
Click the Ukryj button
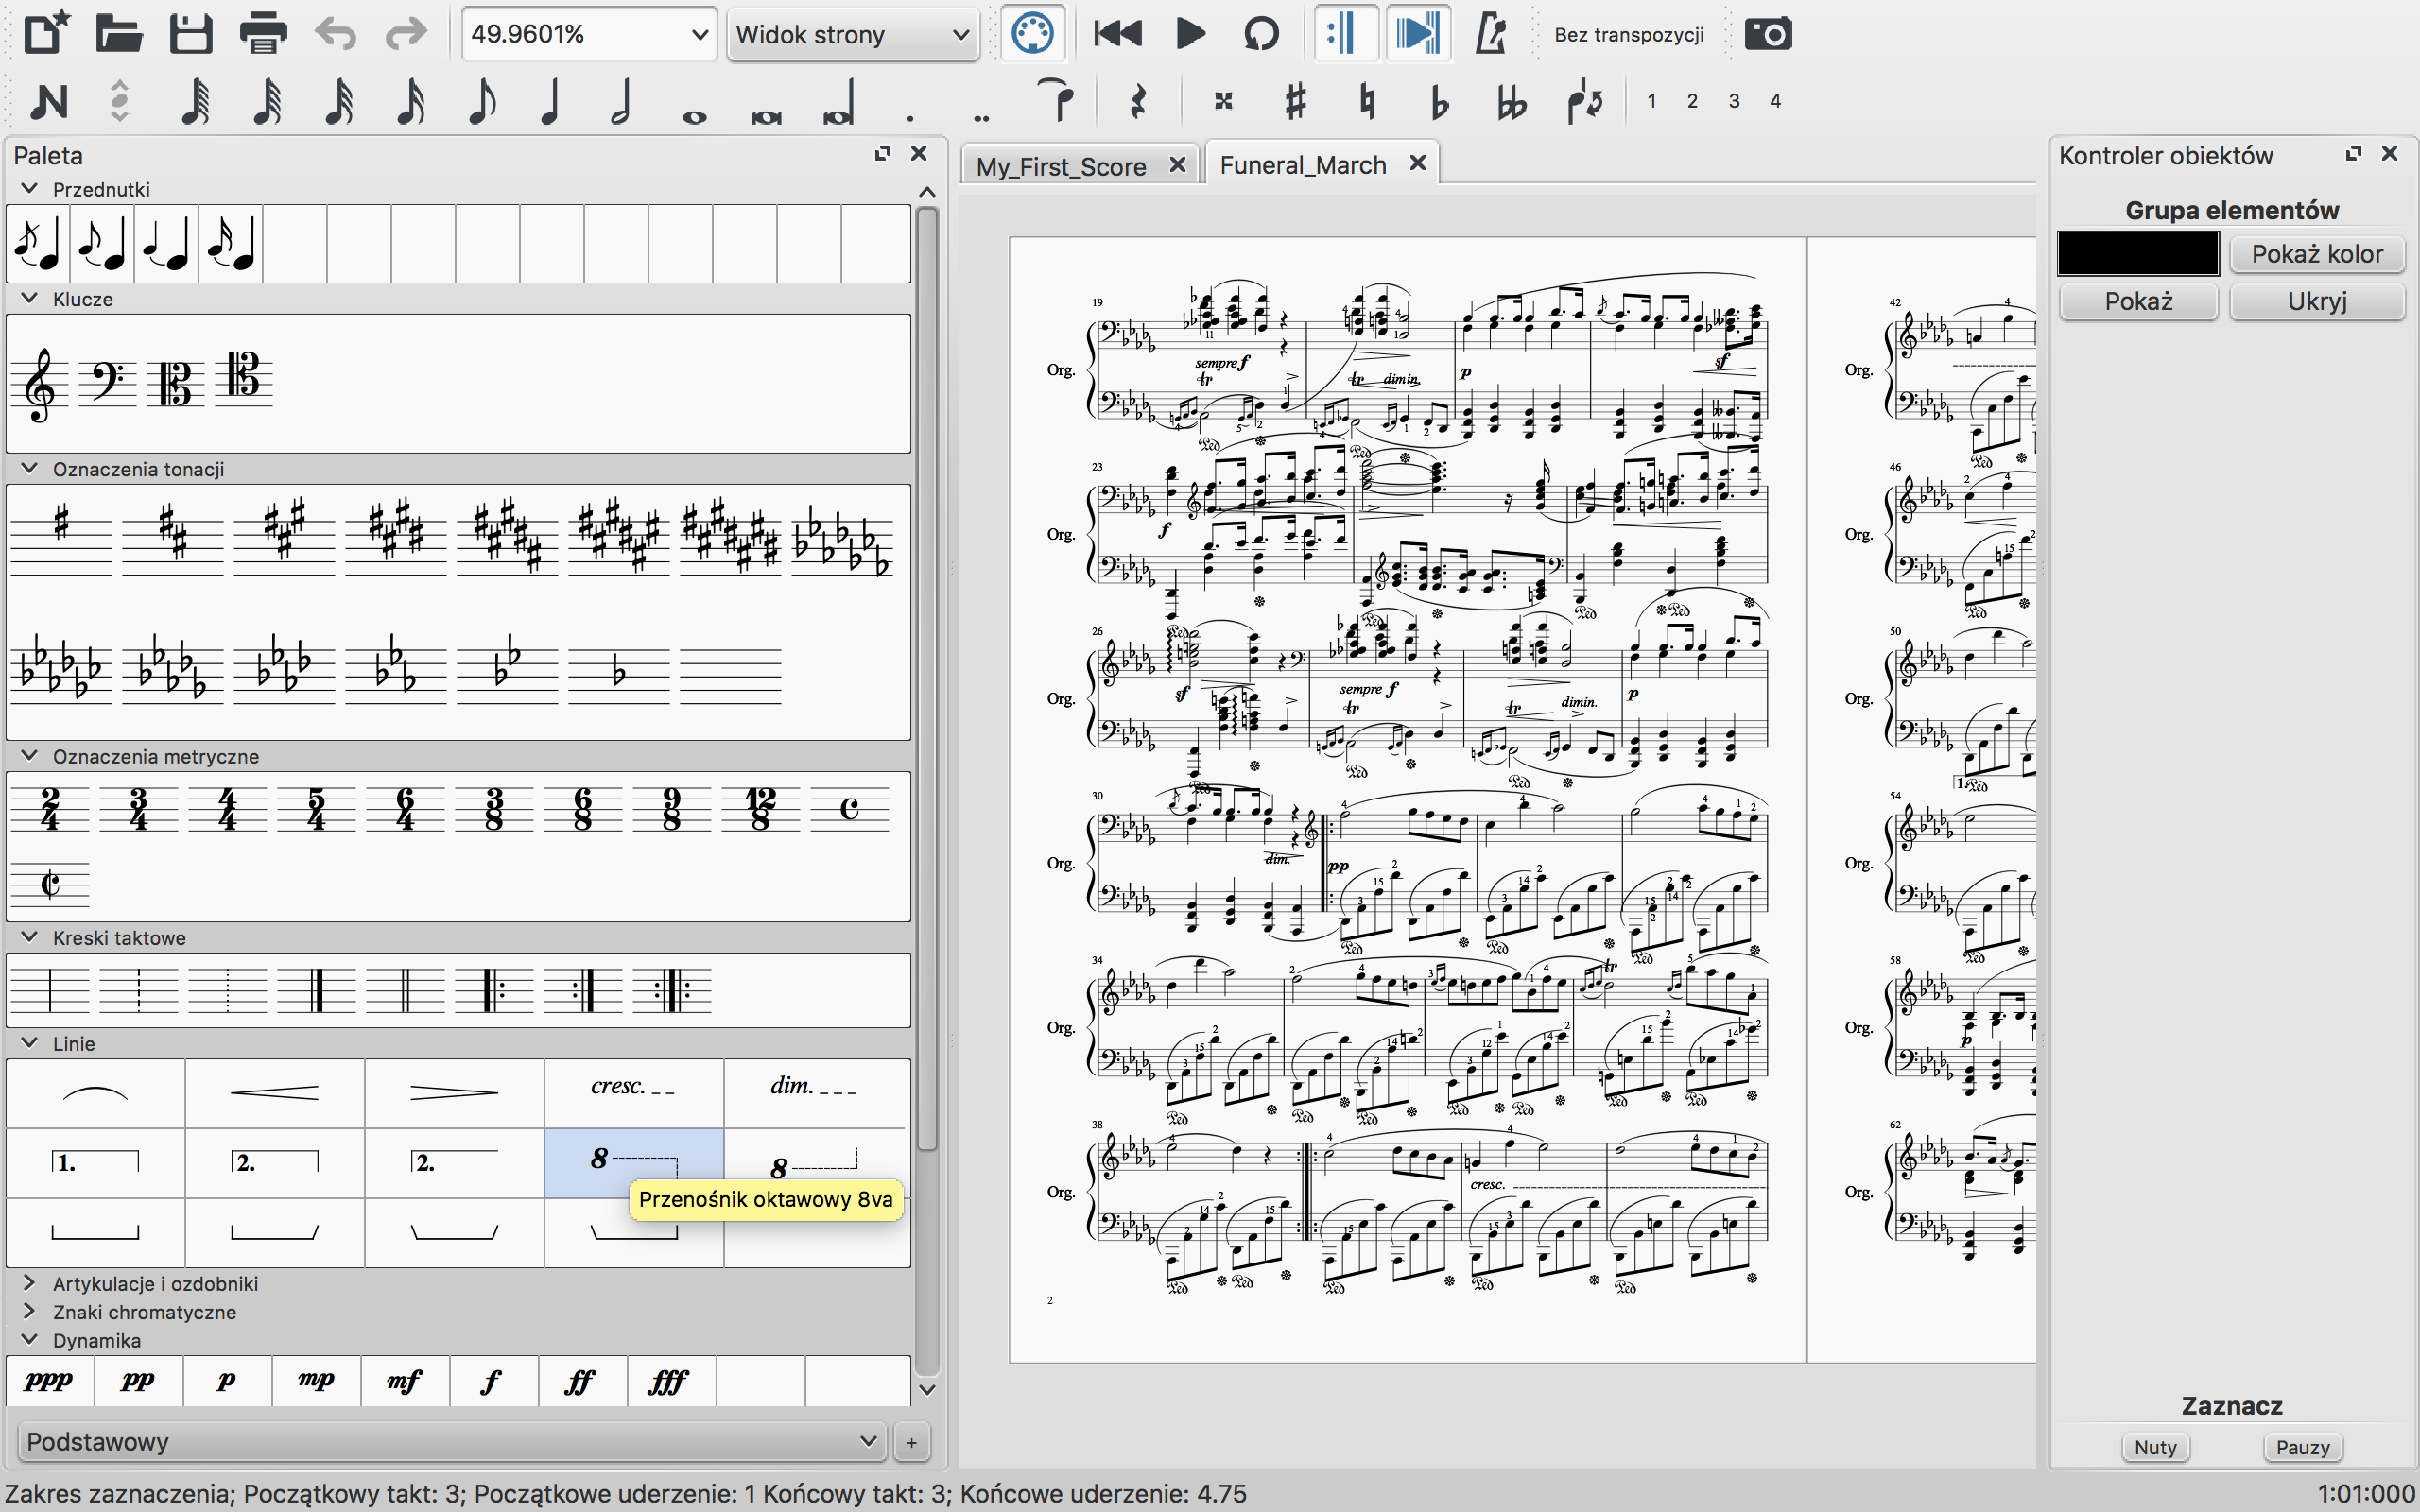coord(2316,301)
